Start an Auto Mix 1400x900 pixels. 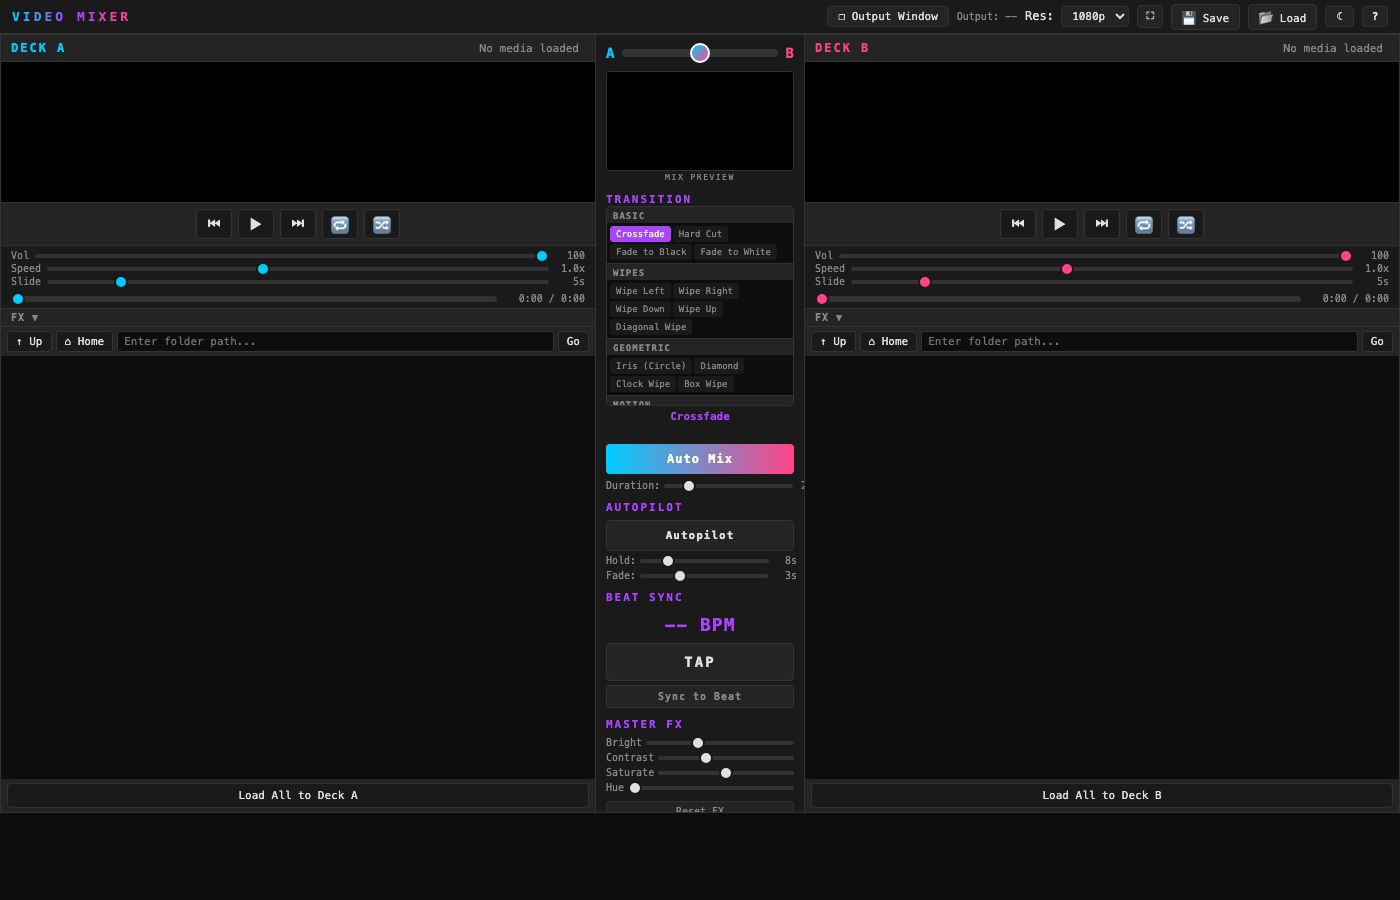point(700,458)
